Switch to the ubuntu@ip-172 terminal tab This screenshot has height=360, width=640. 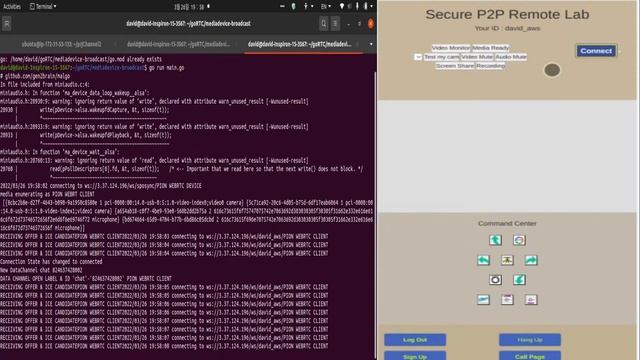(61, 44)
